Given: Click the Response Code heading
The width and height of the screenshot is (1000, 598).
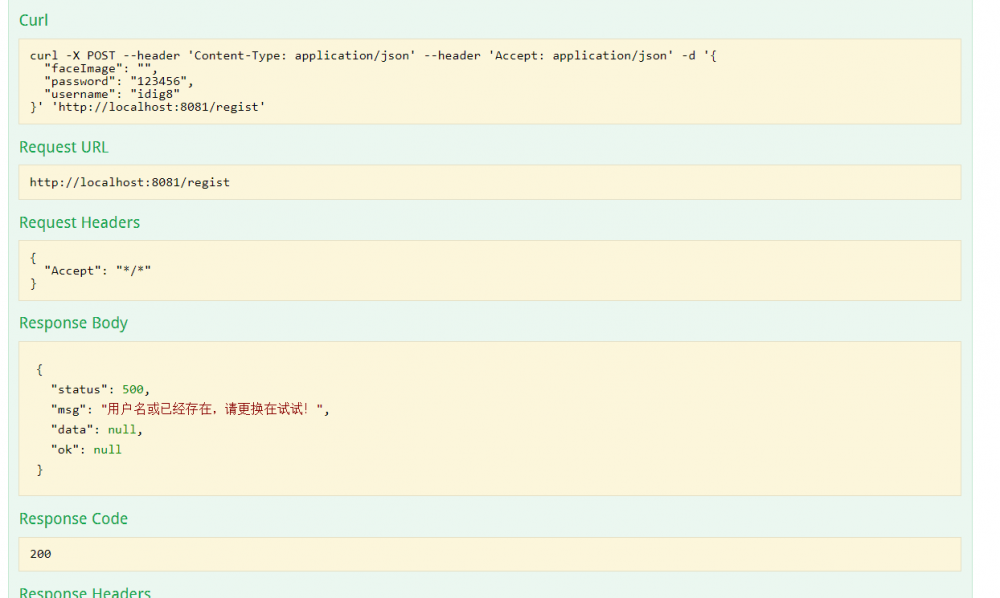Looking at the screenshot, I should [x=73, y=518].
